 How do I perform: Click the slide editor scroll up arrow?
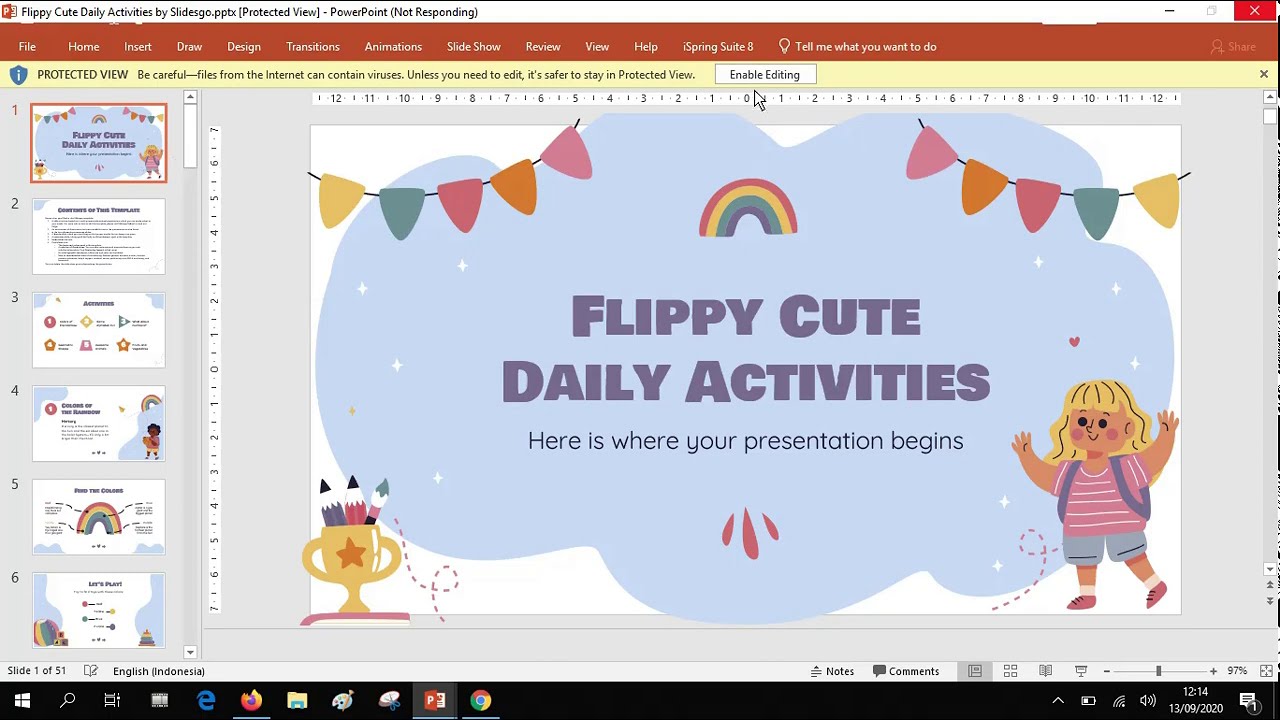1270,97
